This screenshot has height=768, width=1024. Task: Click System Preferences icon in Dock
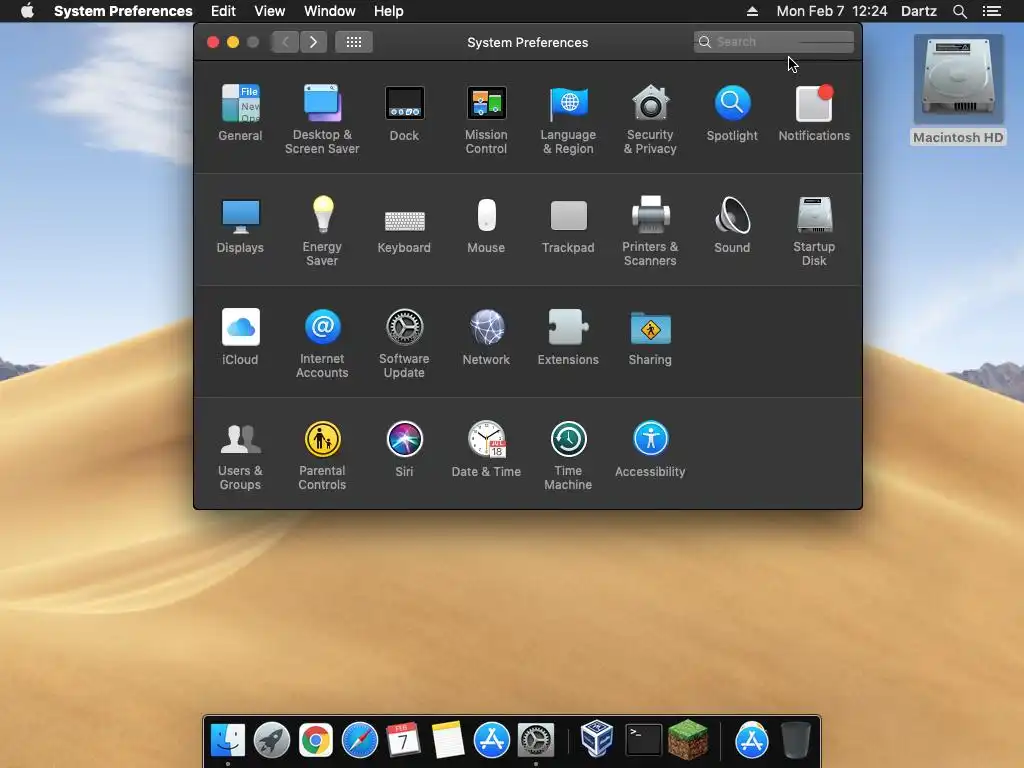pos(536,741)
